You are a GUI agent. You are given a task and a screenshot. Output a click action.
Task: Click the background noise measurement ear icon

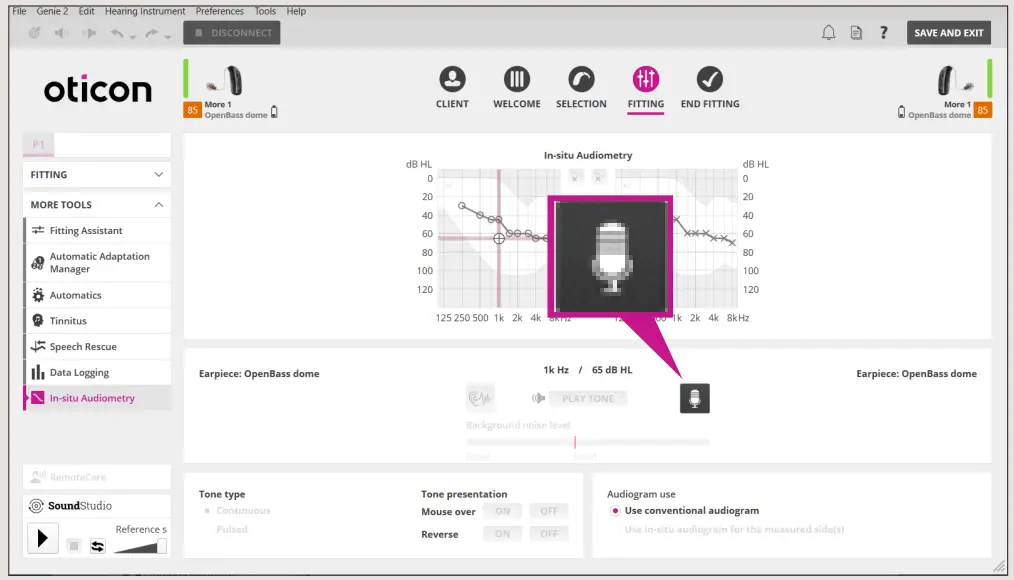tap(480, 398)
